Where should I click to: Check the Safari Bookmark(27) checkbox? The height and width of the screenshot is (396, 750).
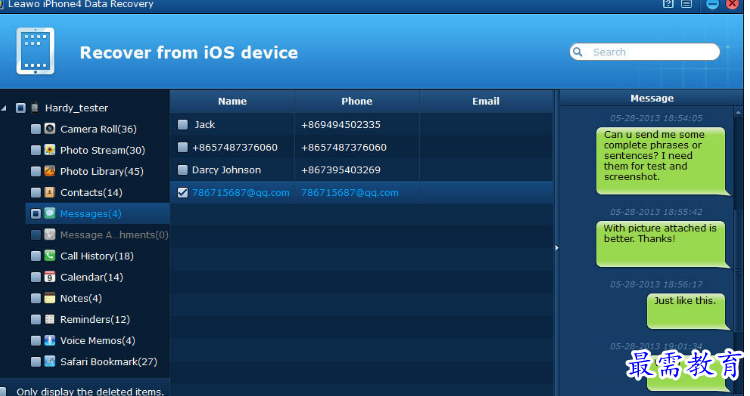click(x=36, y=362)
